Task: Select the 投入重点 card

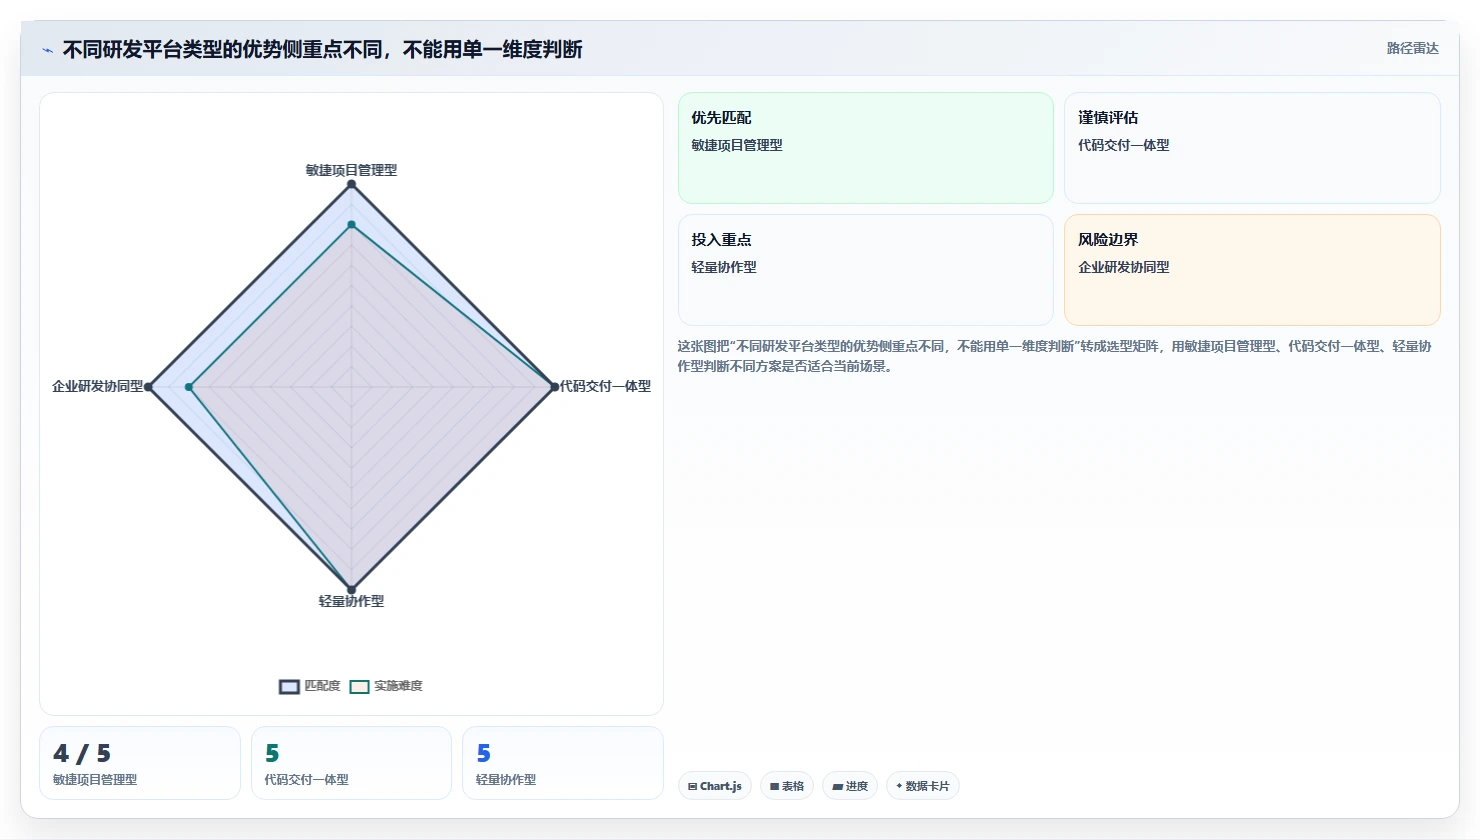Action: click(866, 270)
